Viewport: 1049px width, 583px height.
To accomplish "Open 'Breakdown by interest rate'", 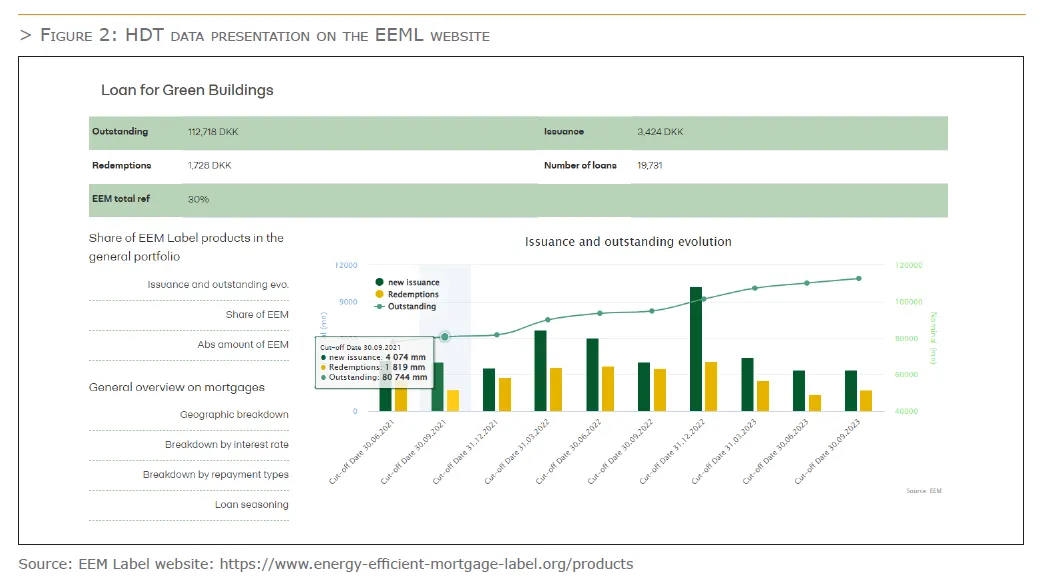I will 227,445.
